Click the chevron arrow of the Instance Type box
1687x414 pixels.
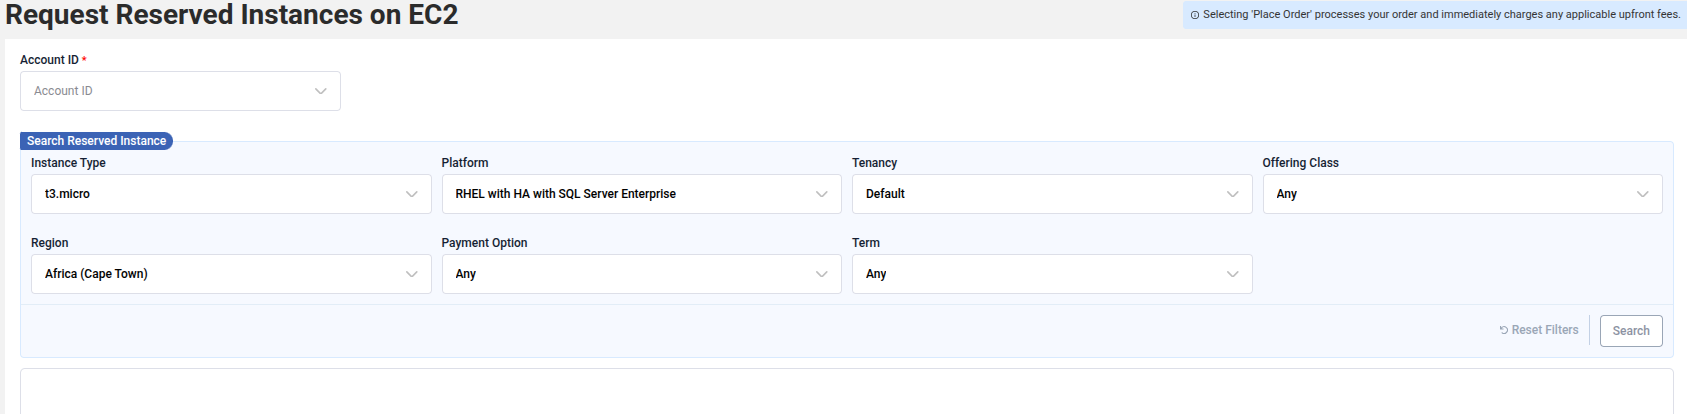(411, 194)
